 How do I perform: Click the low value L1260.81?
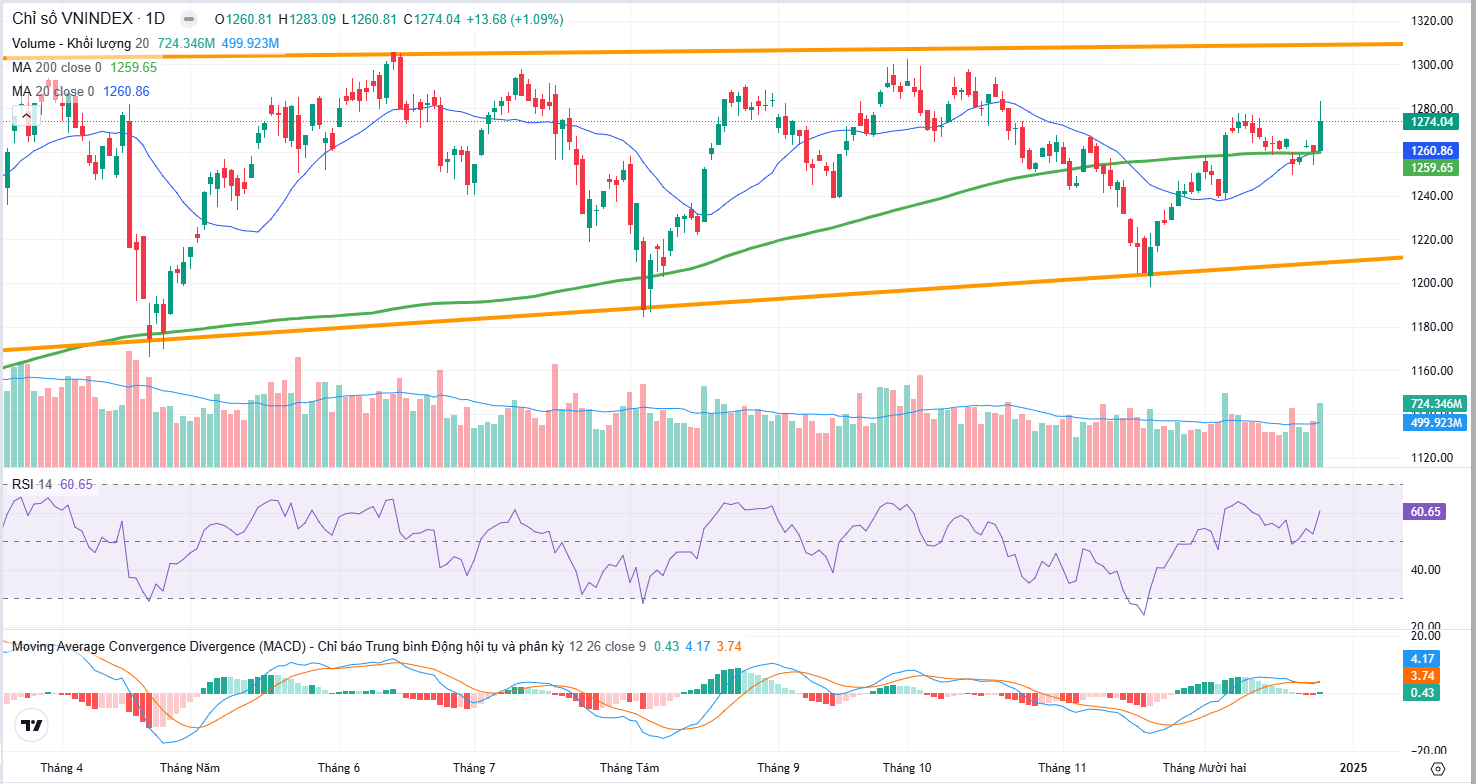coord(370,19)
